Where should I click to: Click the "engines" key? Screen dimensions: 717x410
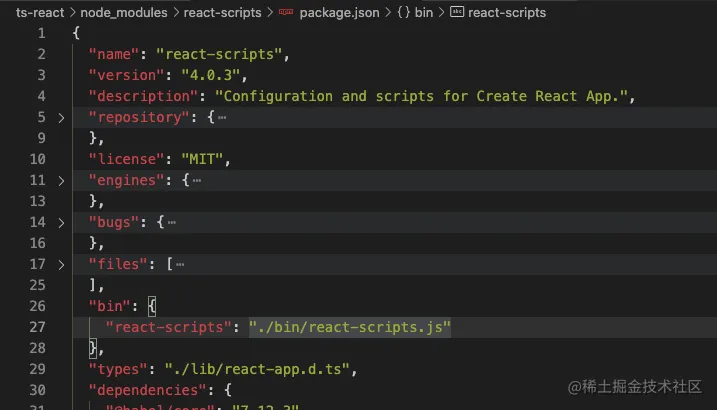coord(126,181)
